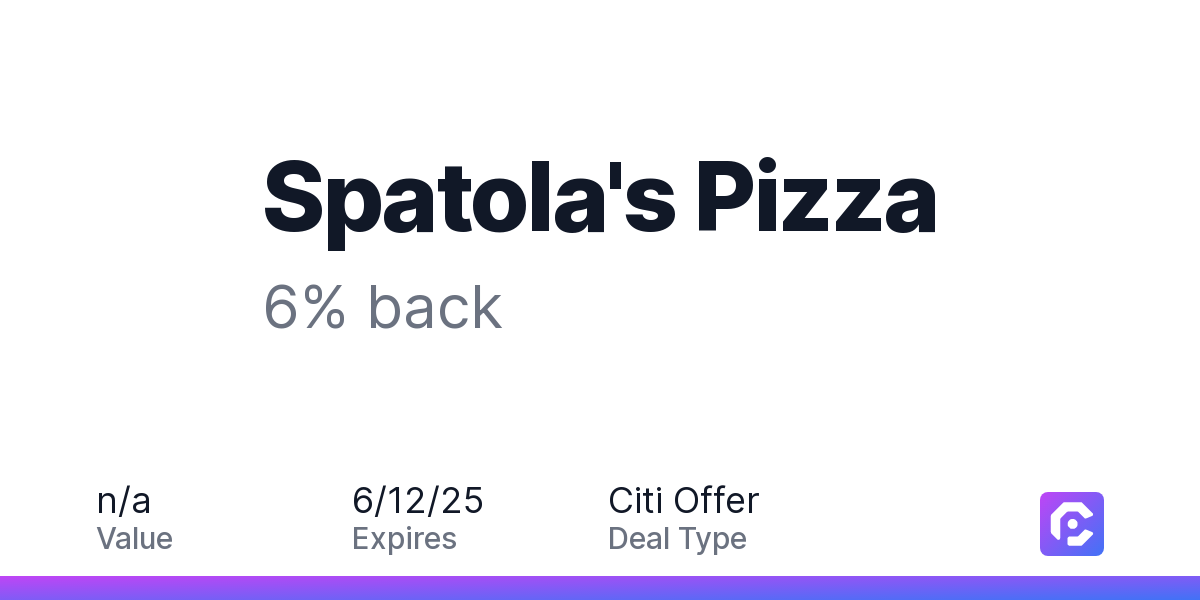Click the Expires label
1200x600 pixels.
click(404, 539)
